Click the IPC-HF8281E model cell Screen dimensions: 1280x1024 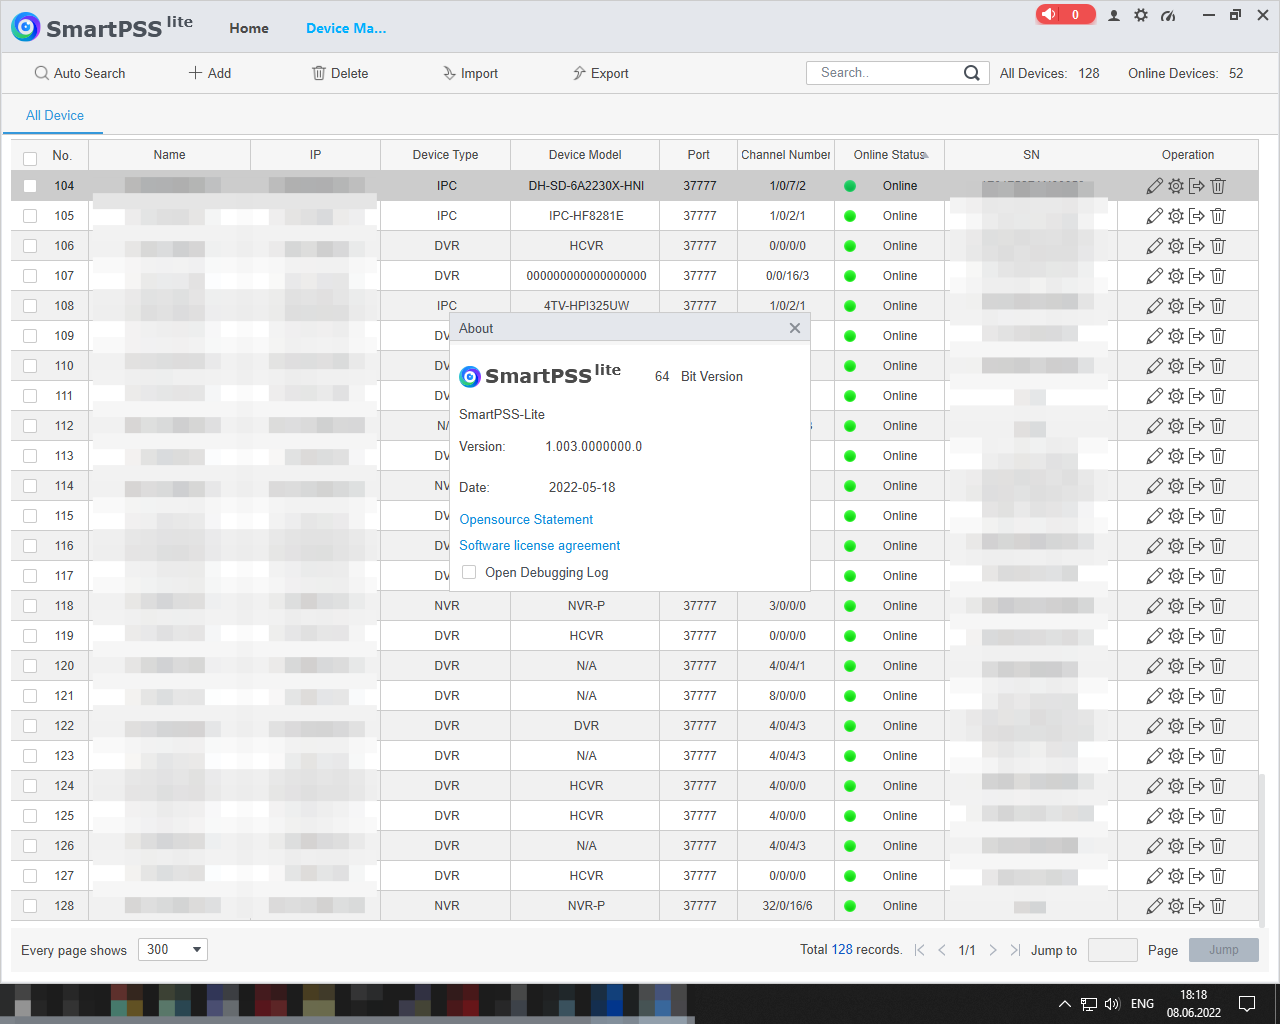point(586,216)
